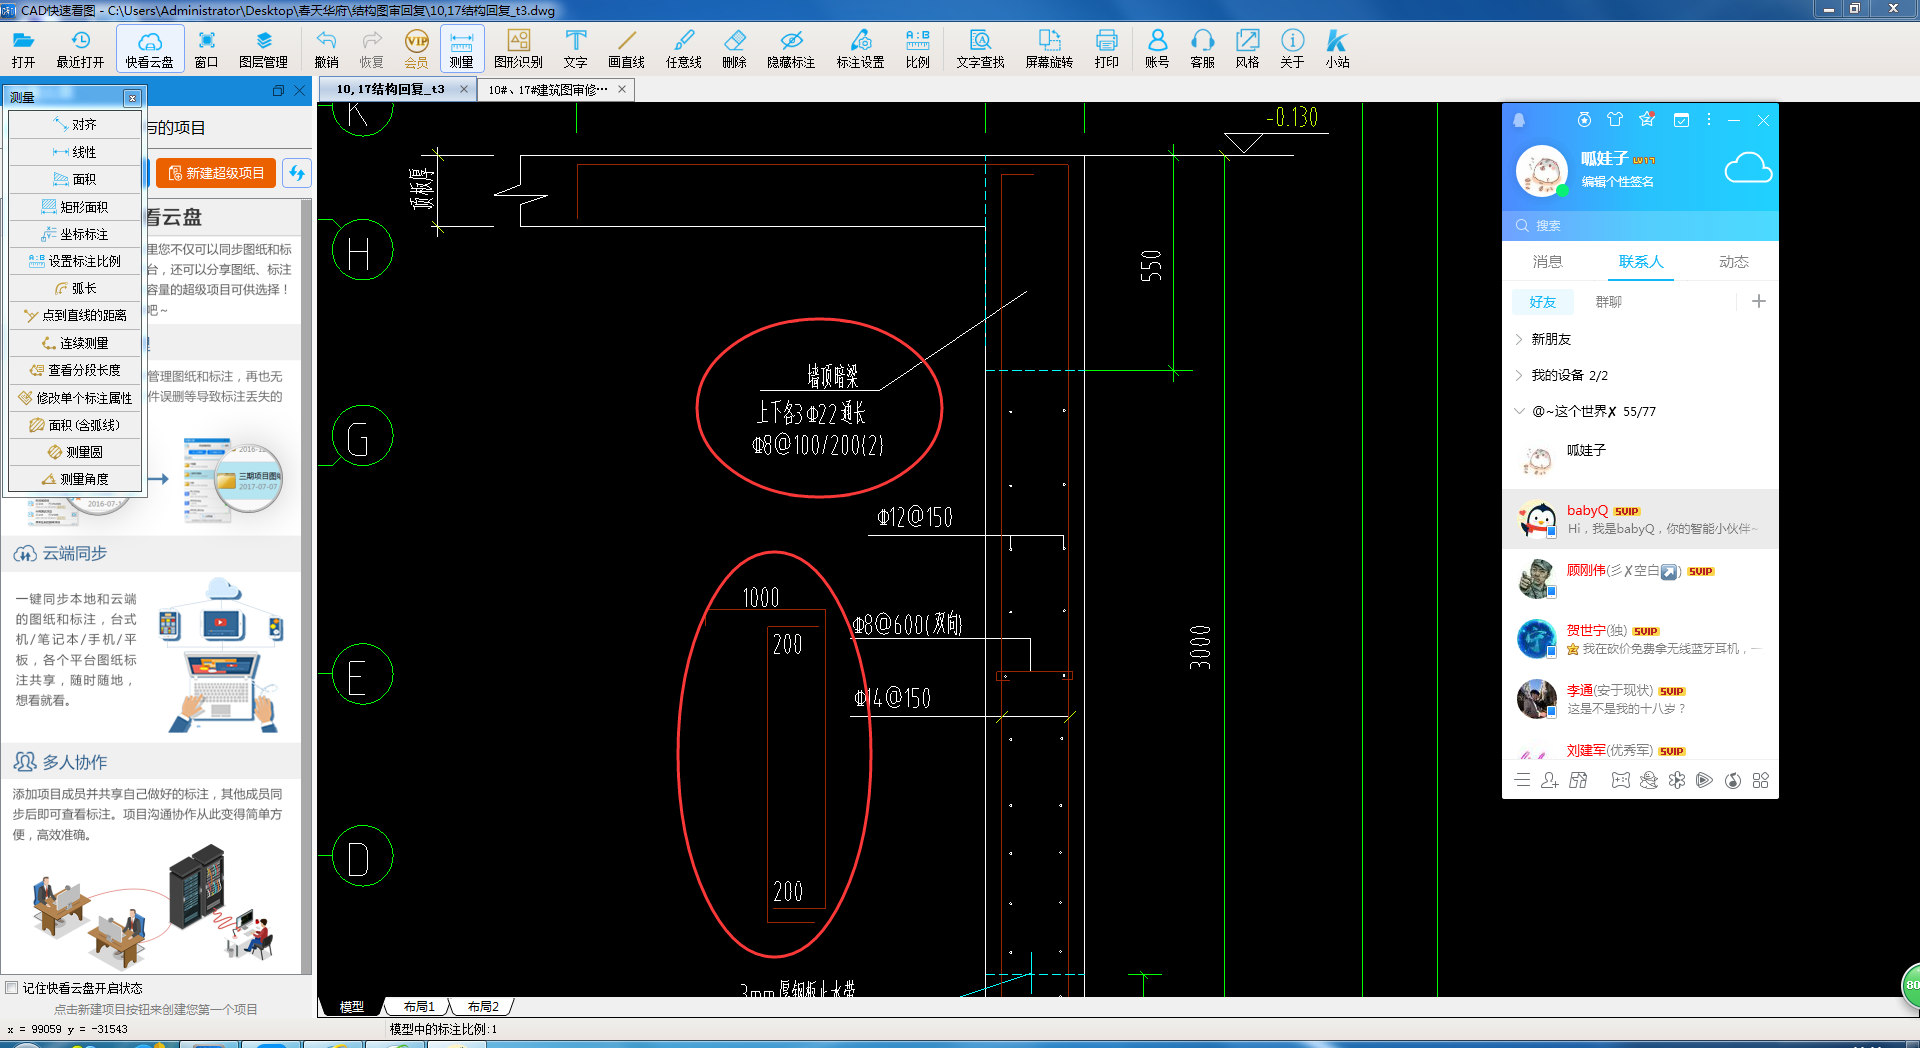Open the 快看云盘 cloud disk panel
Screen dimensions: 1920x1048
tap(150, 49)
